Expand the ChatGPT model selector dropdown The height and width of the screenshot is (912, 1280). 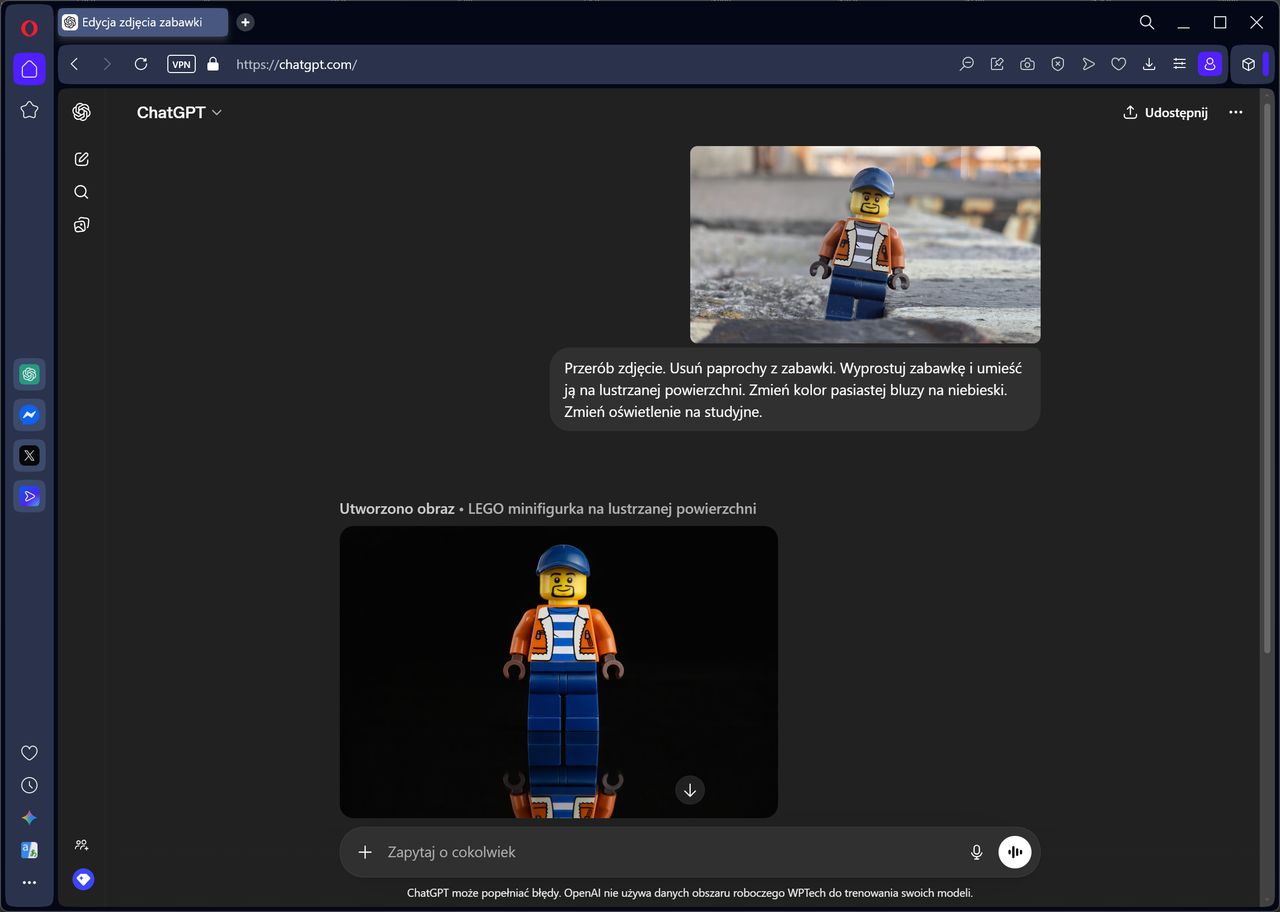(179, 113)
